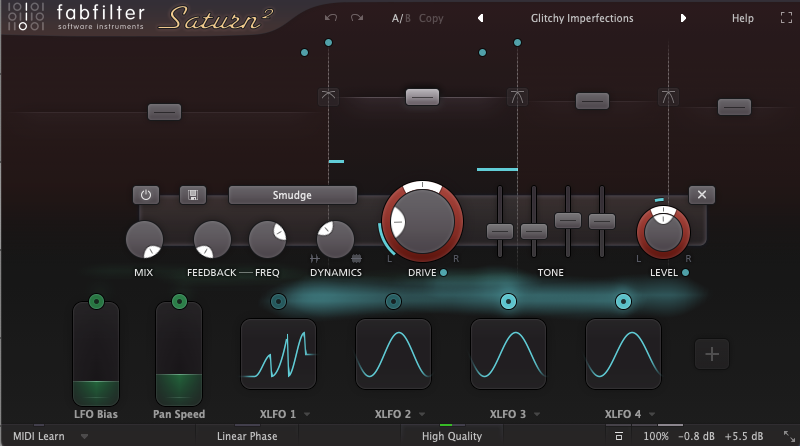
Task: Click the undo arrow icon
Action: pyautogui.click(x=331, y=18)
